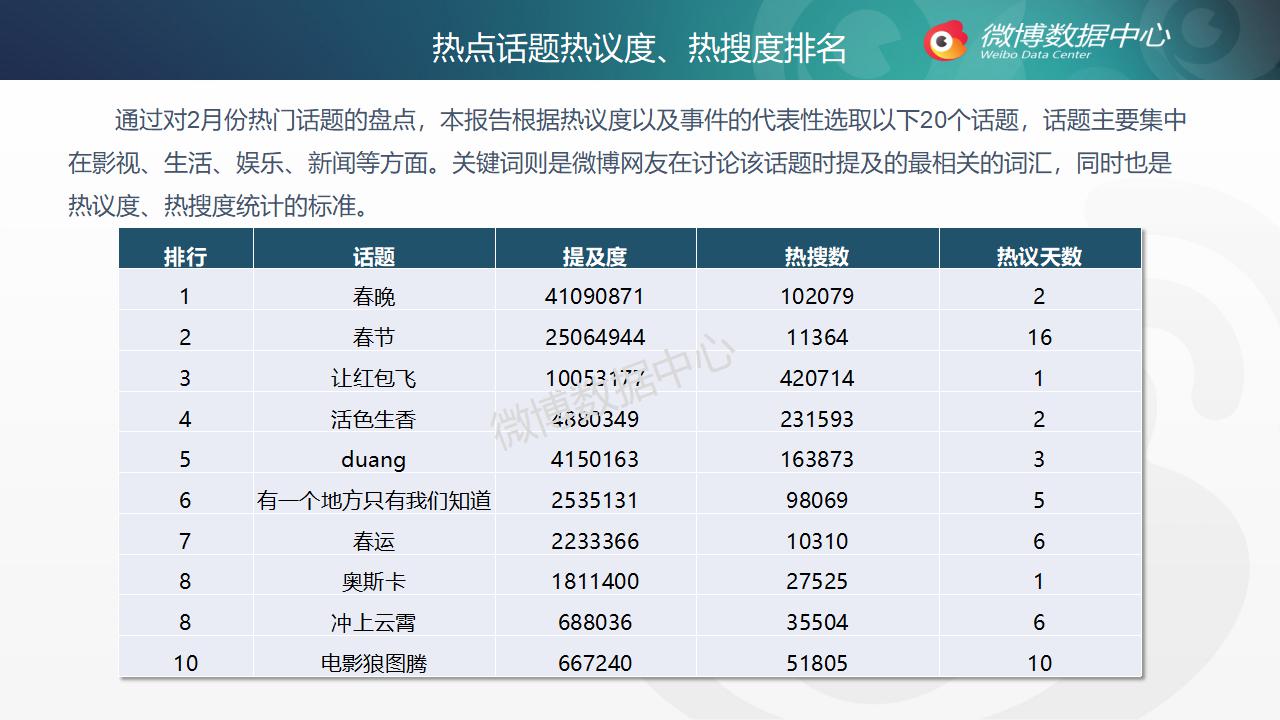Click the Weibo eye logo icon

945,40
